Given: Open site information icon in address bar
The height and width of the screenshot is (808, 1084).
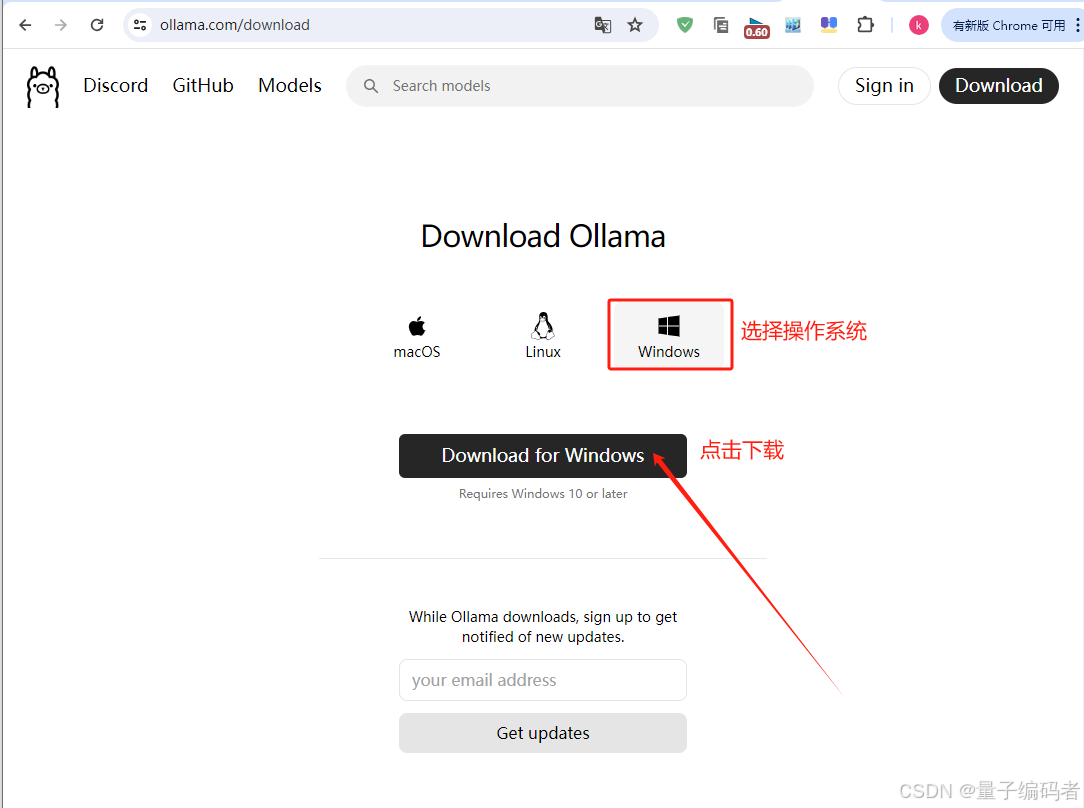Looking at the screenshot, I should (140, 26).
